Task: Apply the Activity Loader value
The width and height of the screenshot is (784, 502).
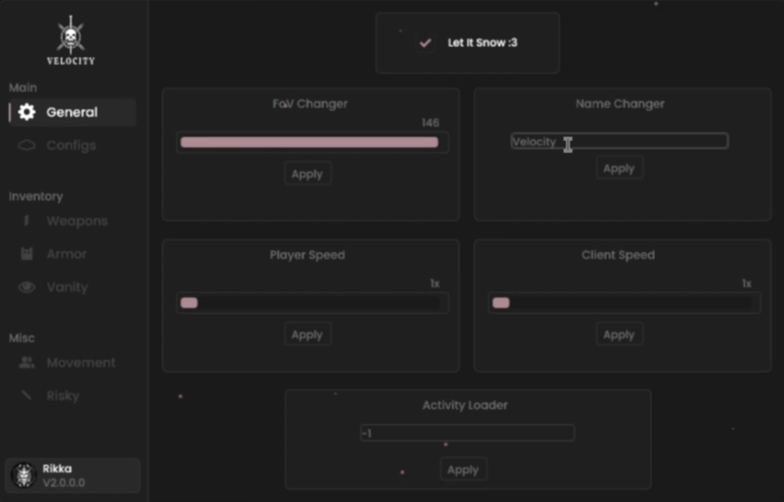Action: click(x=463, y=470)
